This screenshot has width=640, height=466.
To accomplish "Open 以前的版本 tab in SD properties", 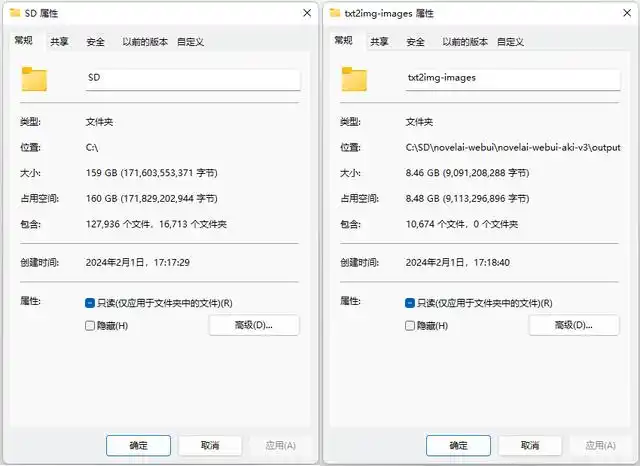I will coord(145,42).
